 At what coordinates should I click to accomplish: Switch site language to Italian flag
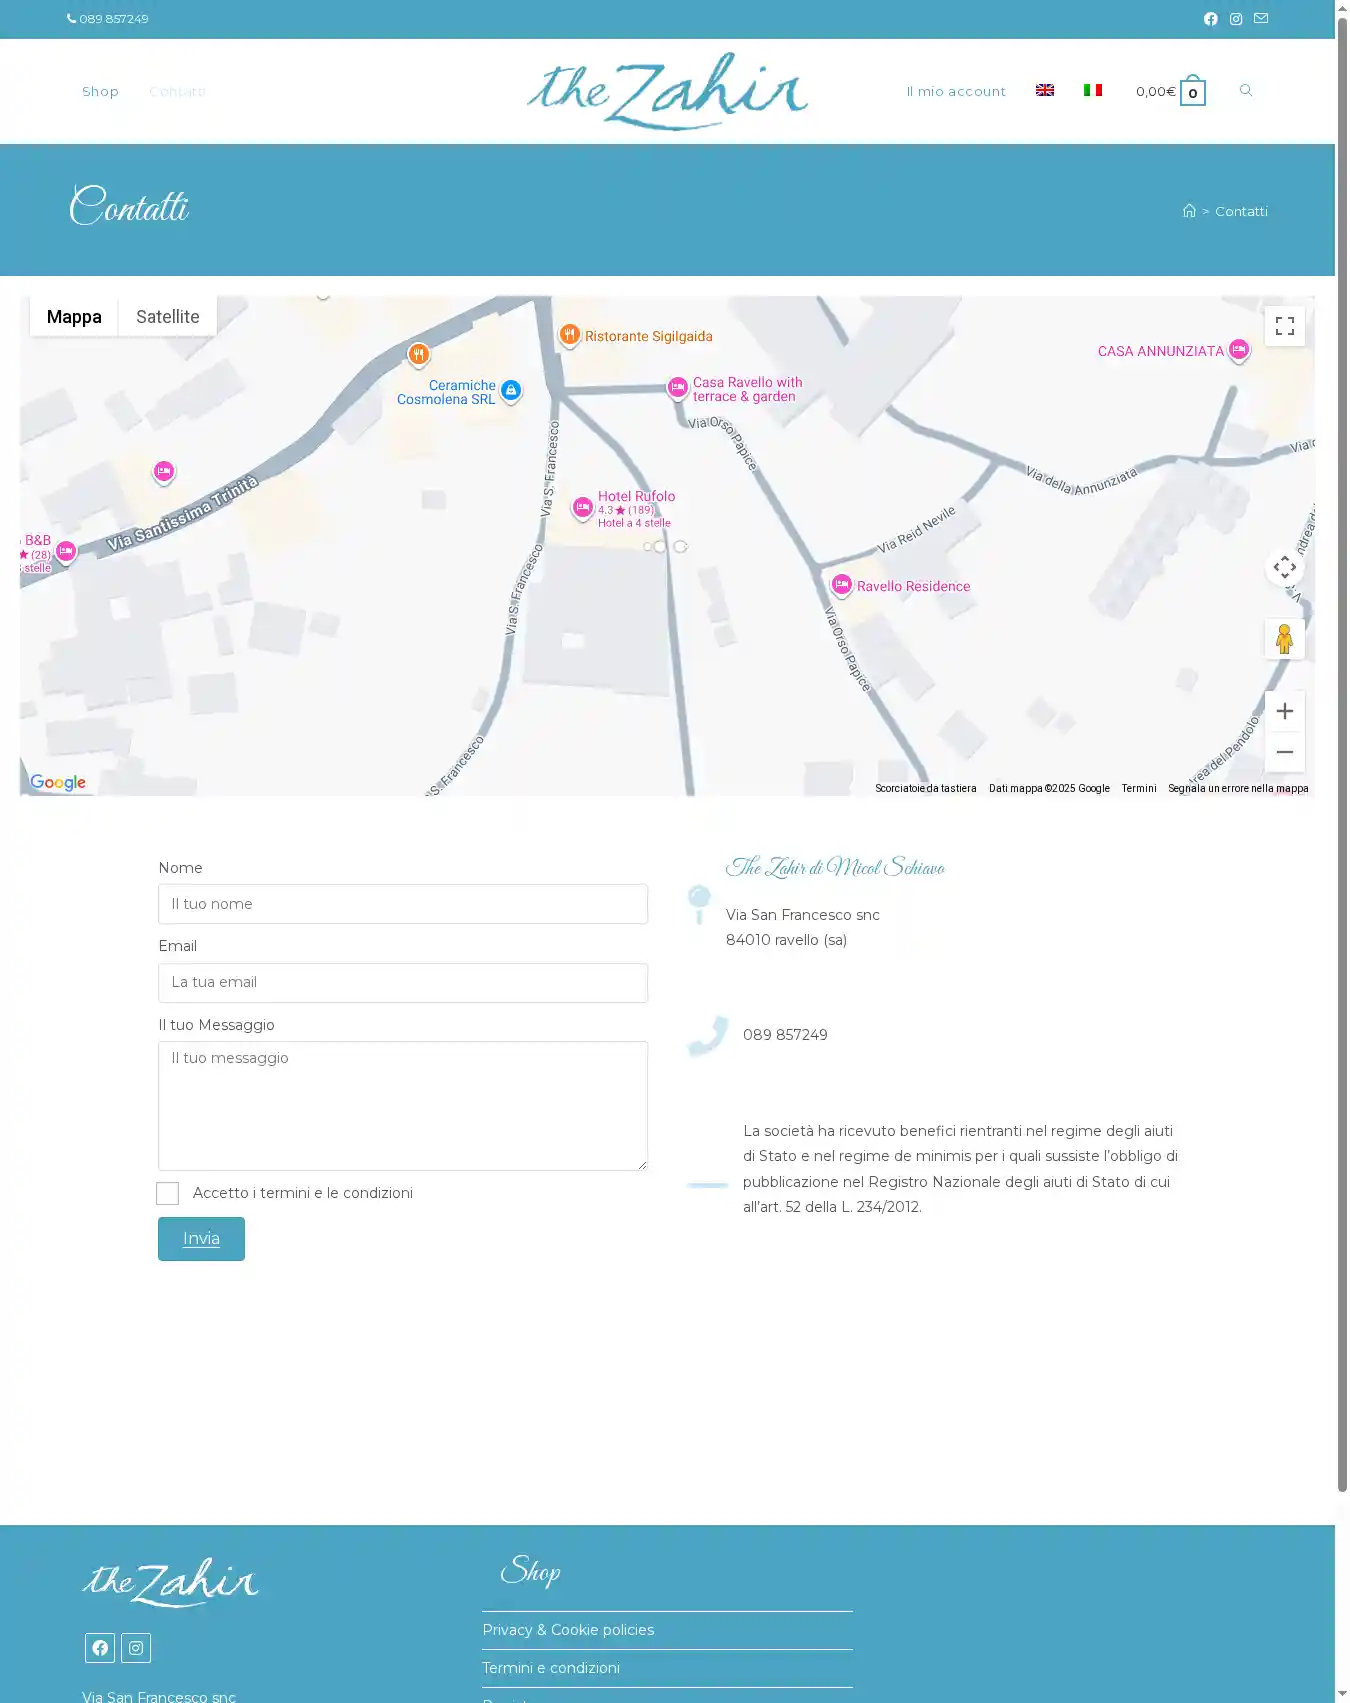pyautogui.click(x=1093, y=91)
